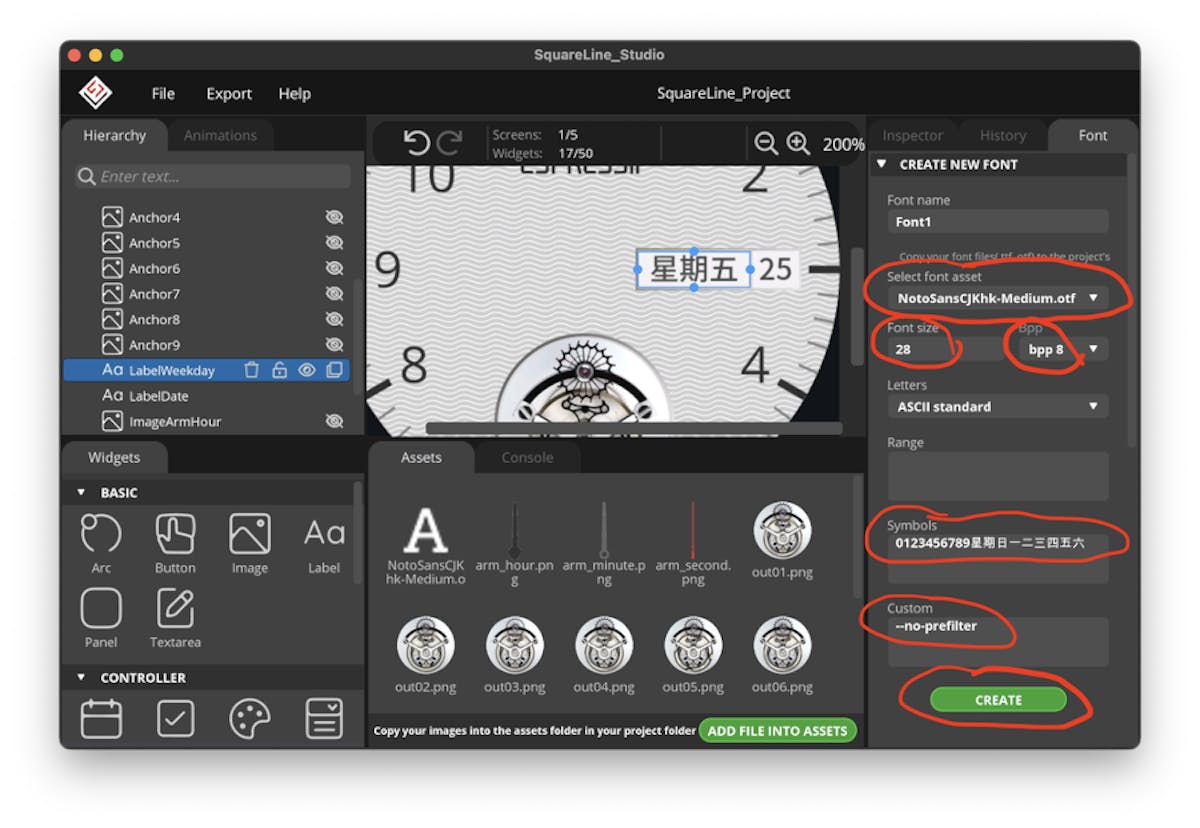The height and width of the screenshot is (828, 1200).
Task: Click the search magnifier icon in Hierarchy
Action: click(x=86, y=177)
